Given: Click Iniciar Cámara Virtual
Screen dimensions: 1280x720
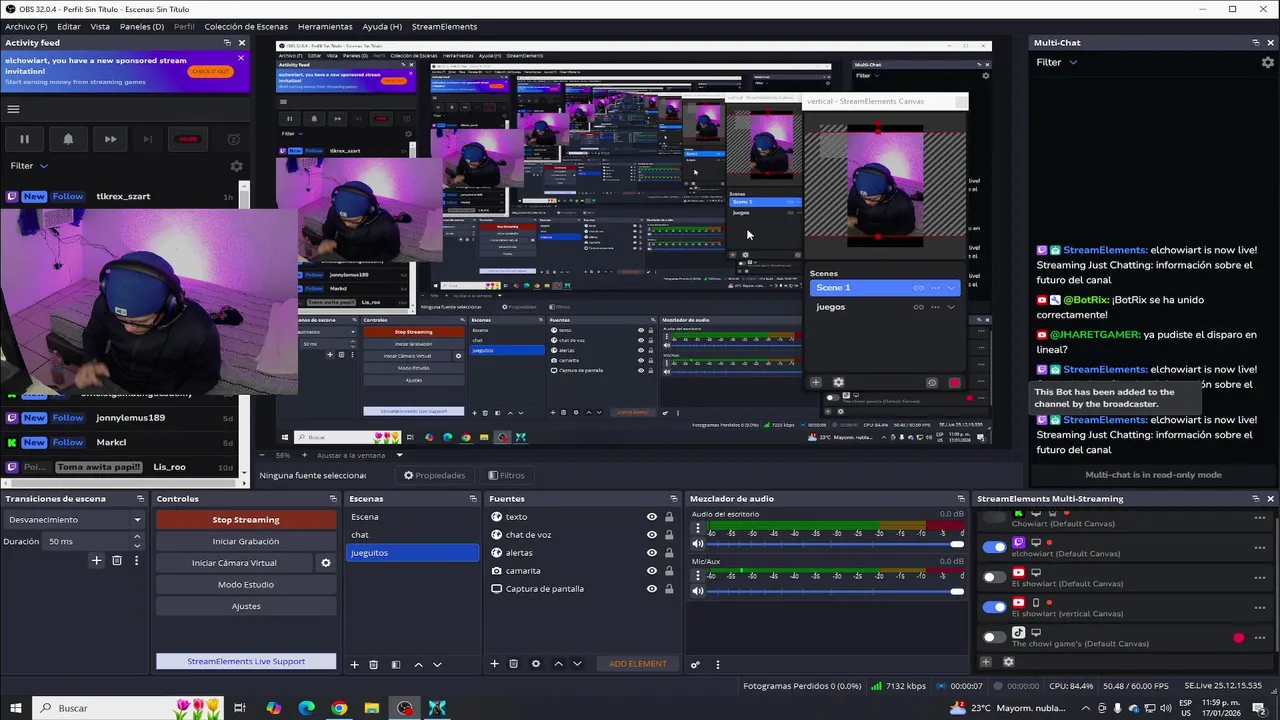Looking at the screenshot, I should (x=234, y=563).
